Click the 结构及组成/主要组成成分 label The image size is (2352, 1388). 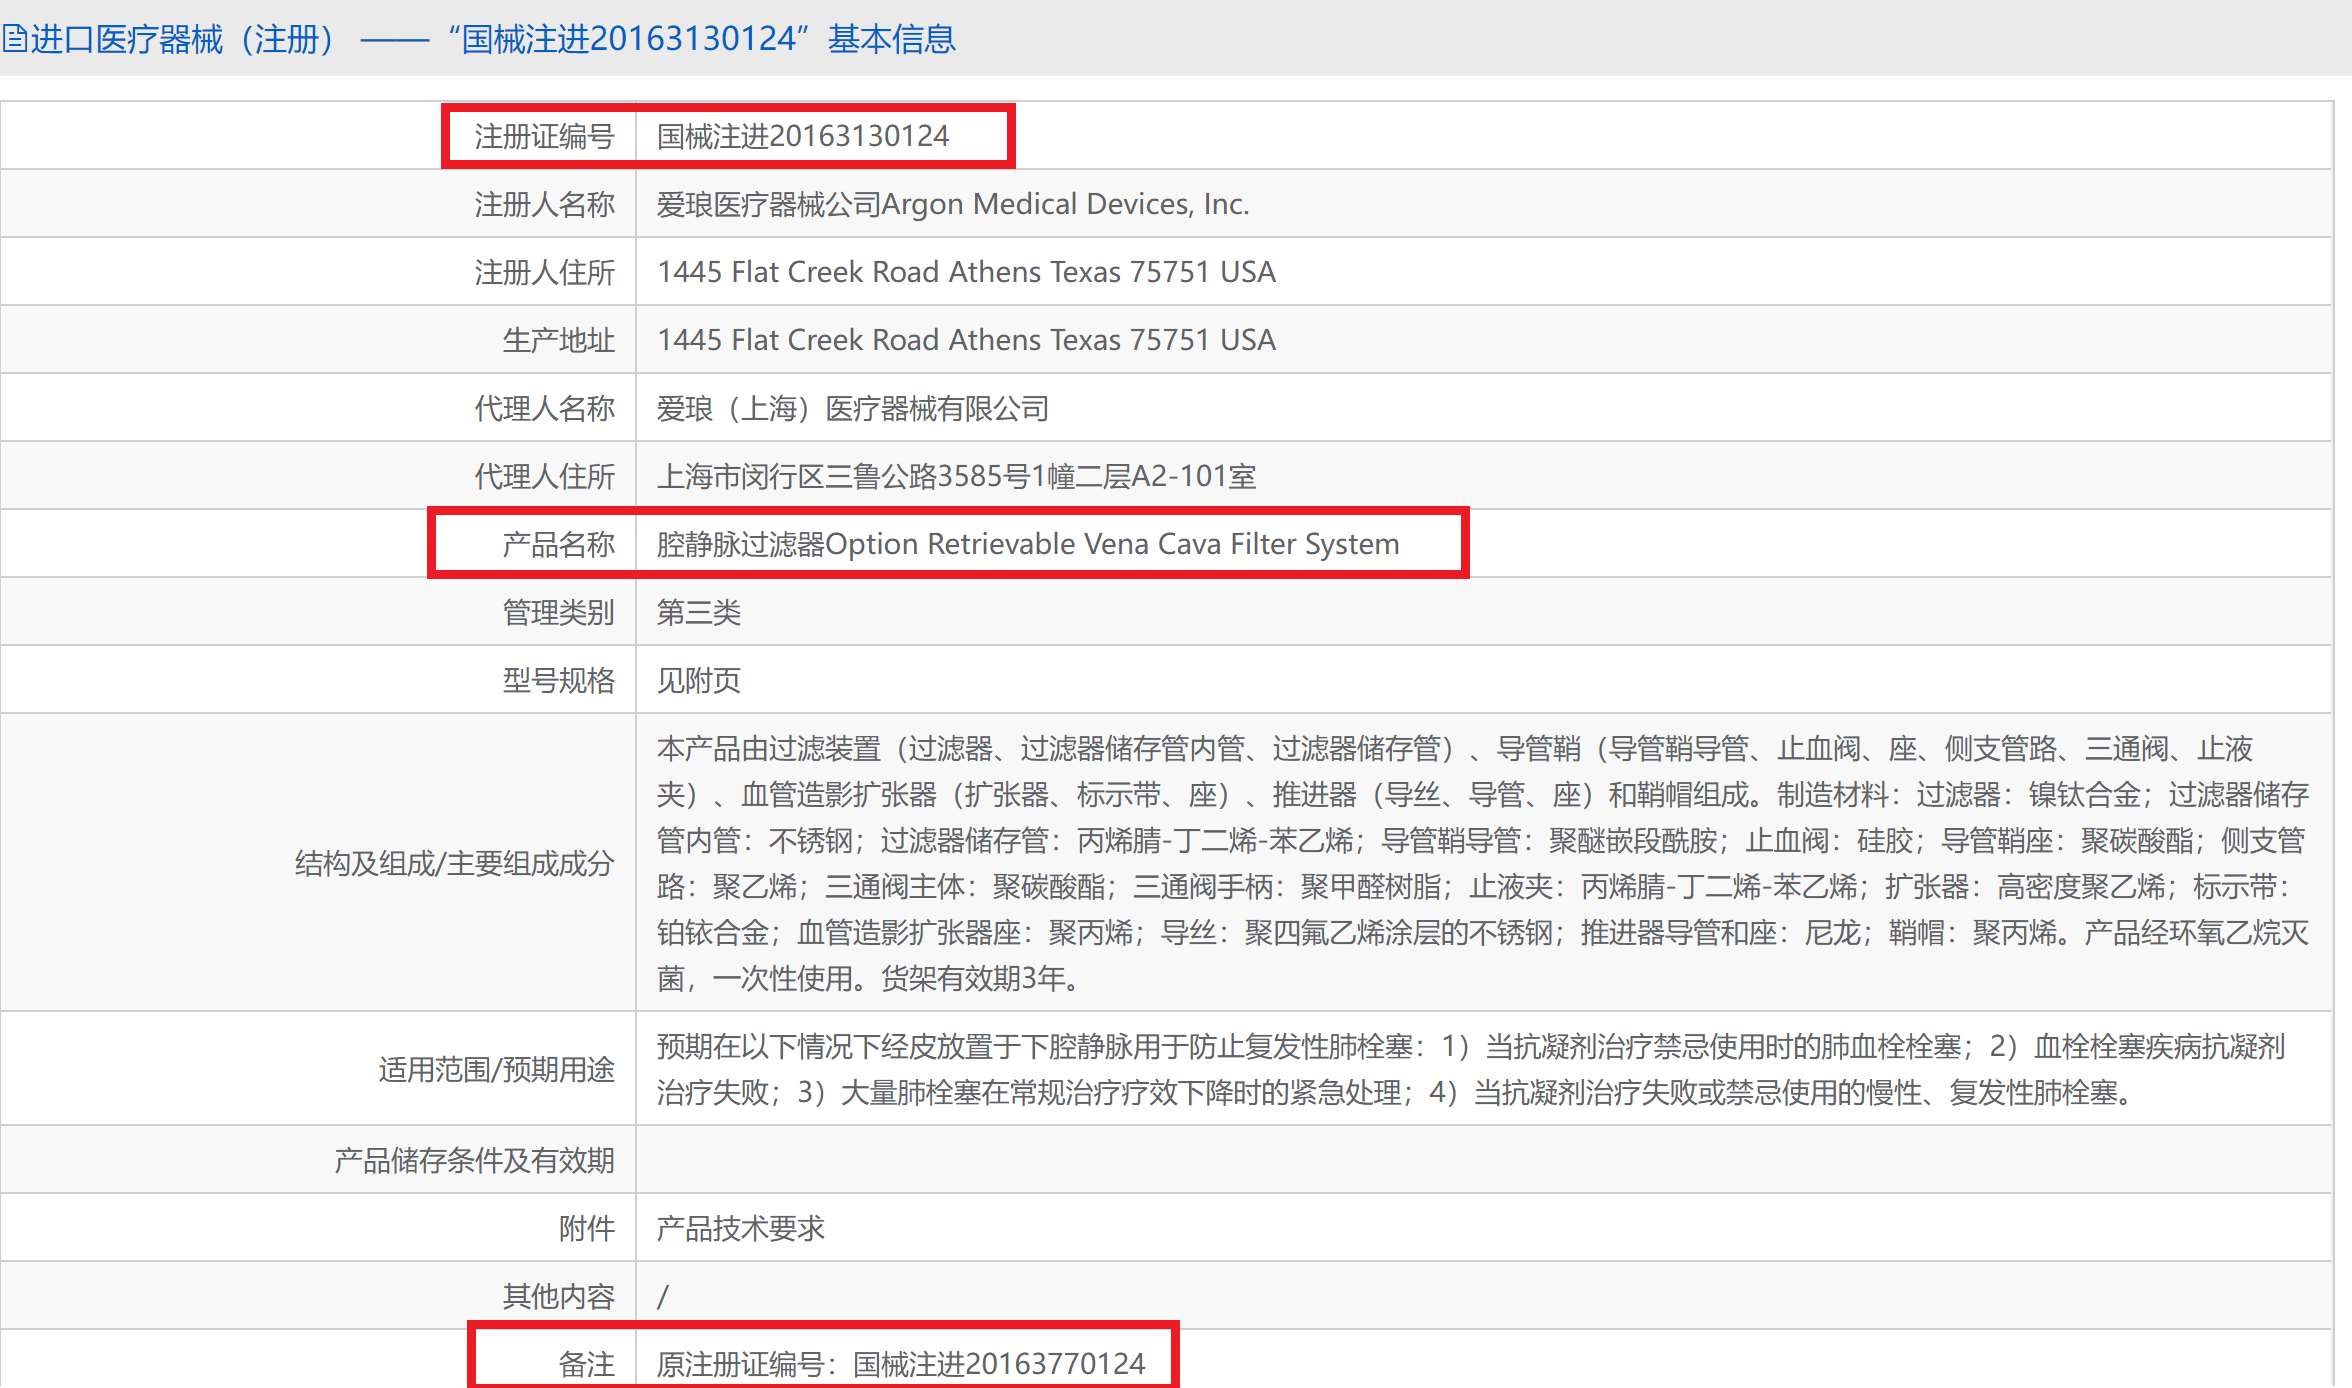(454, 863)
